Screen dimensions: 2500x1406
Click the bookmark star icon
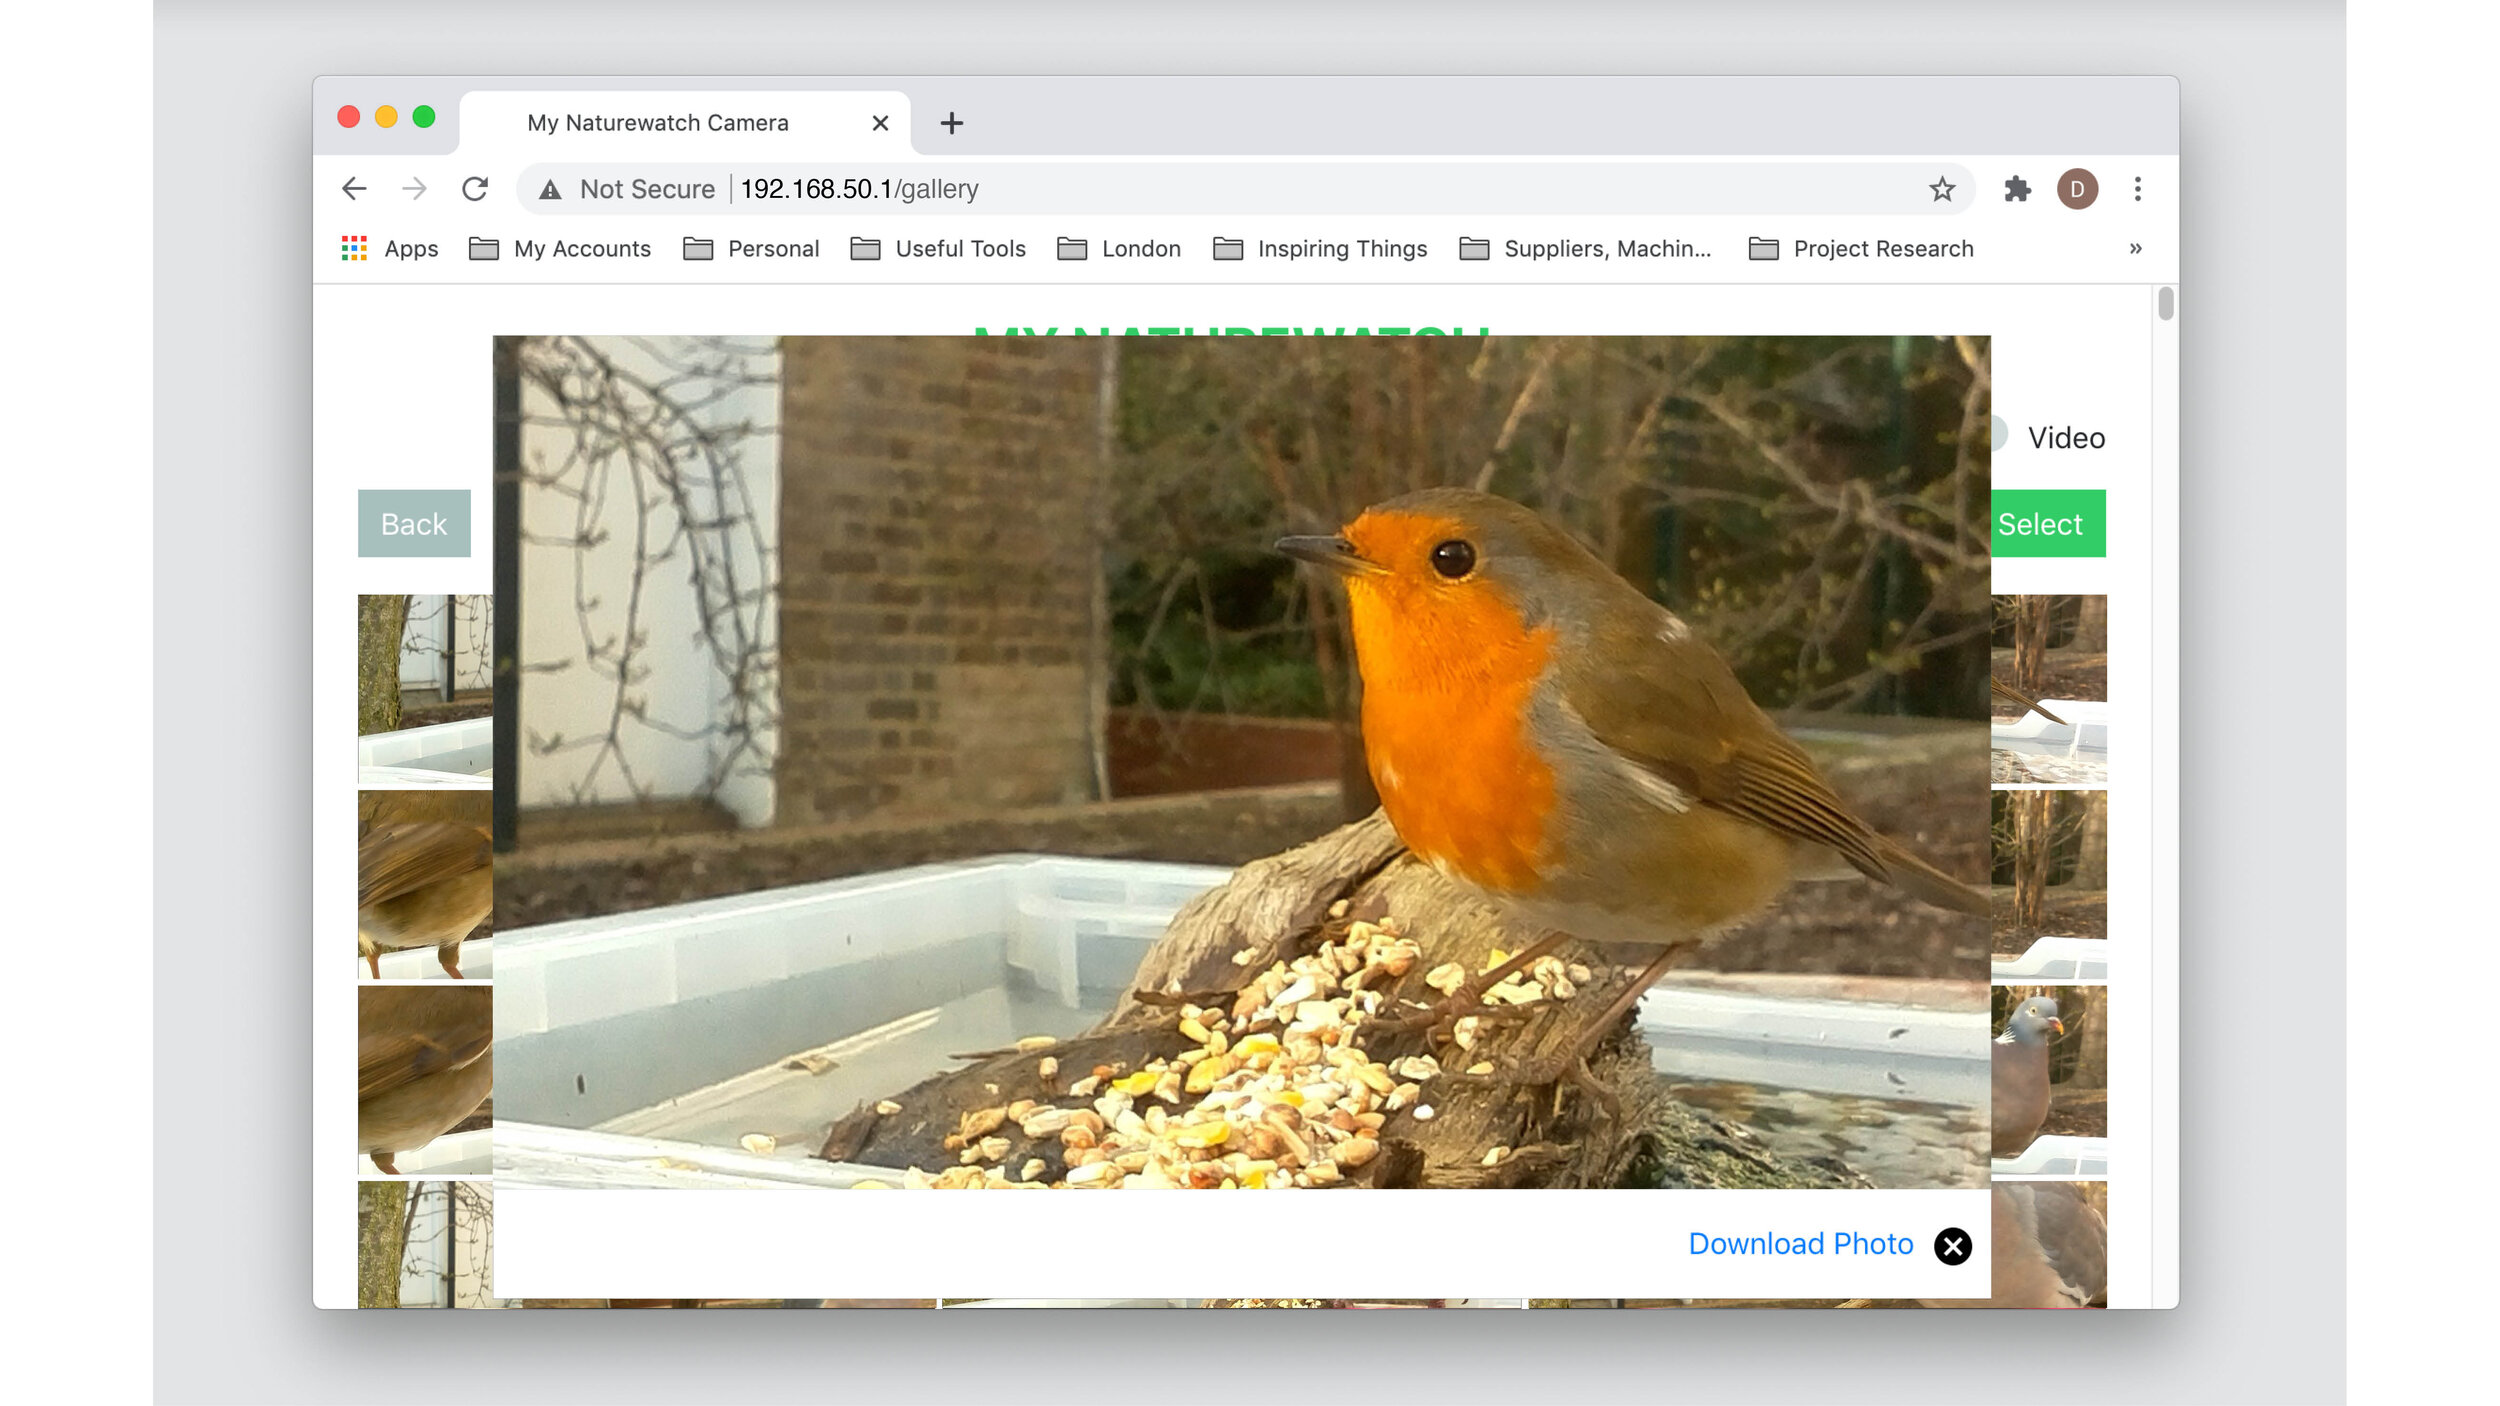1942,187
